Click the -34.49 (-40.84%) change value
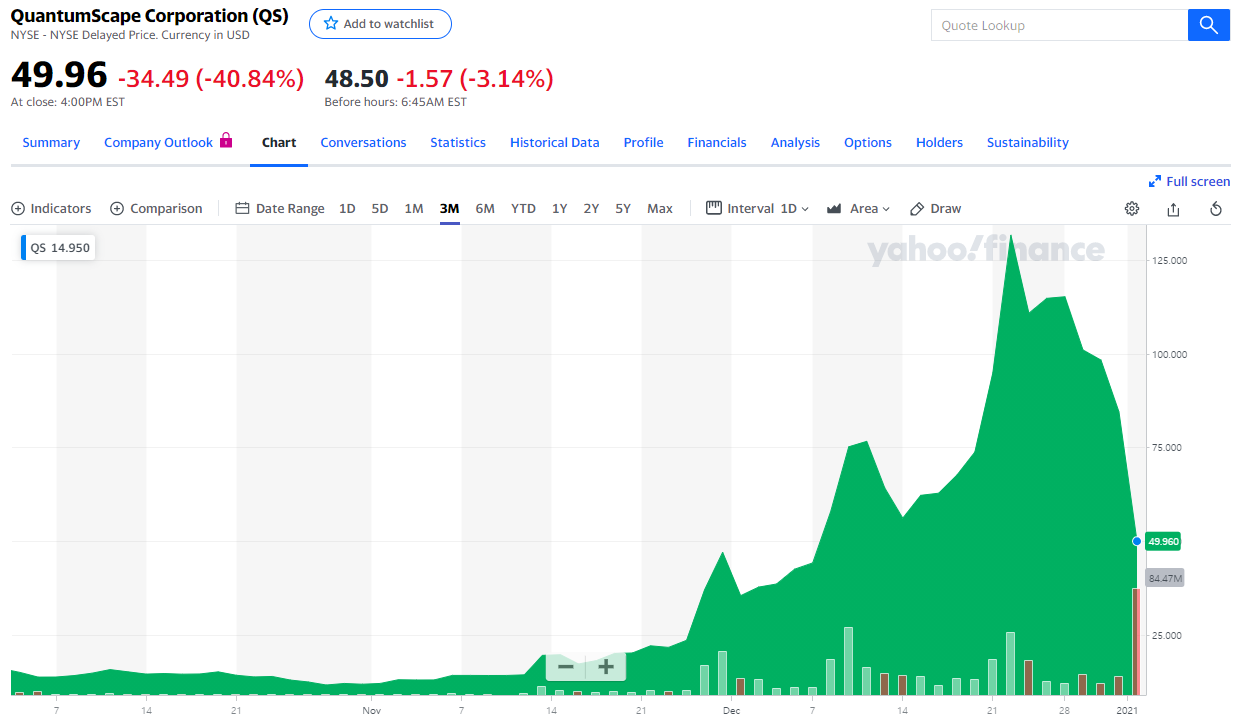 point(211,78)
